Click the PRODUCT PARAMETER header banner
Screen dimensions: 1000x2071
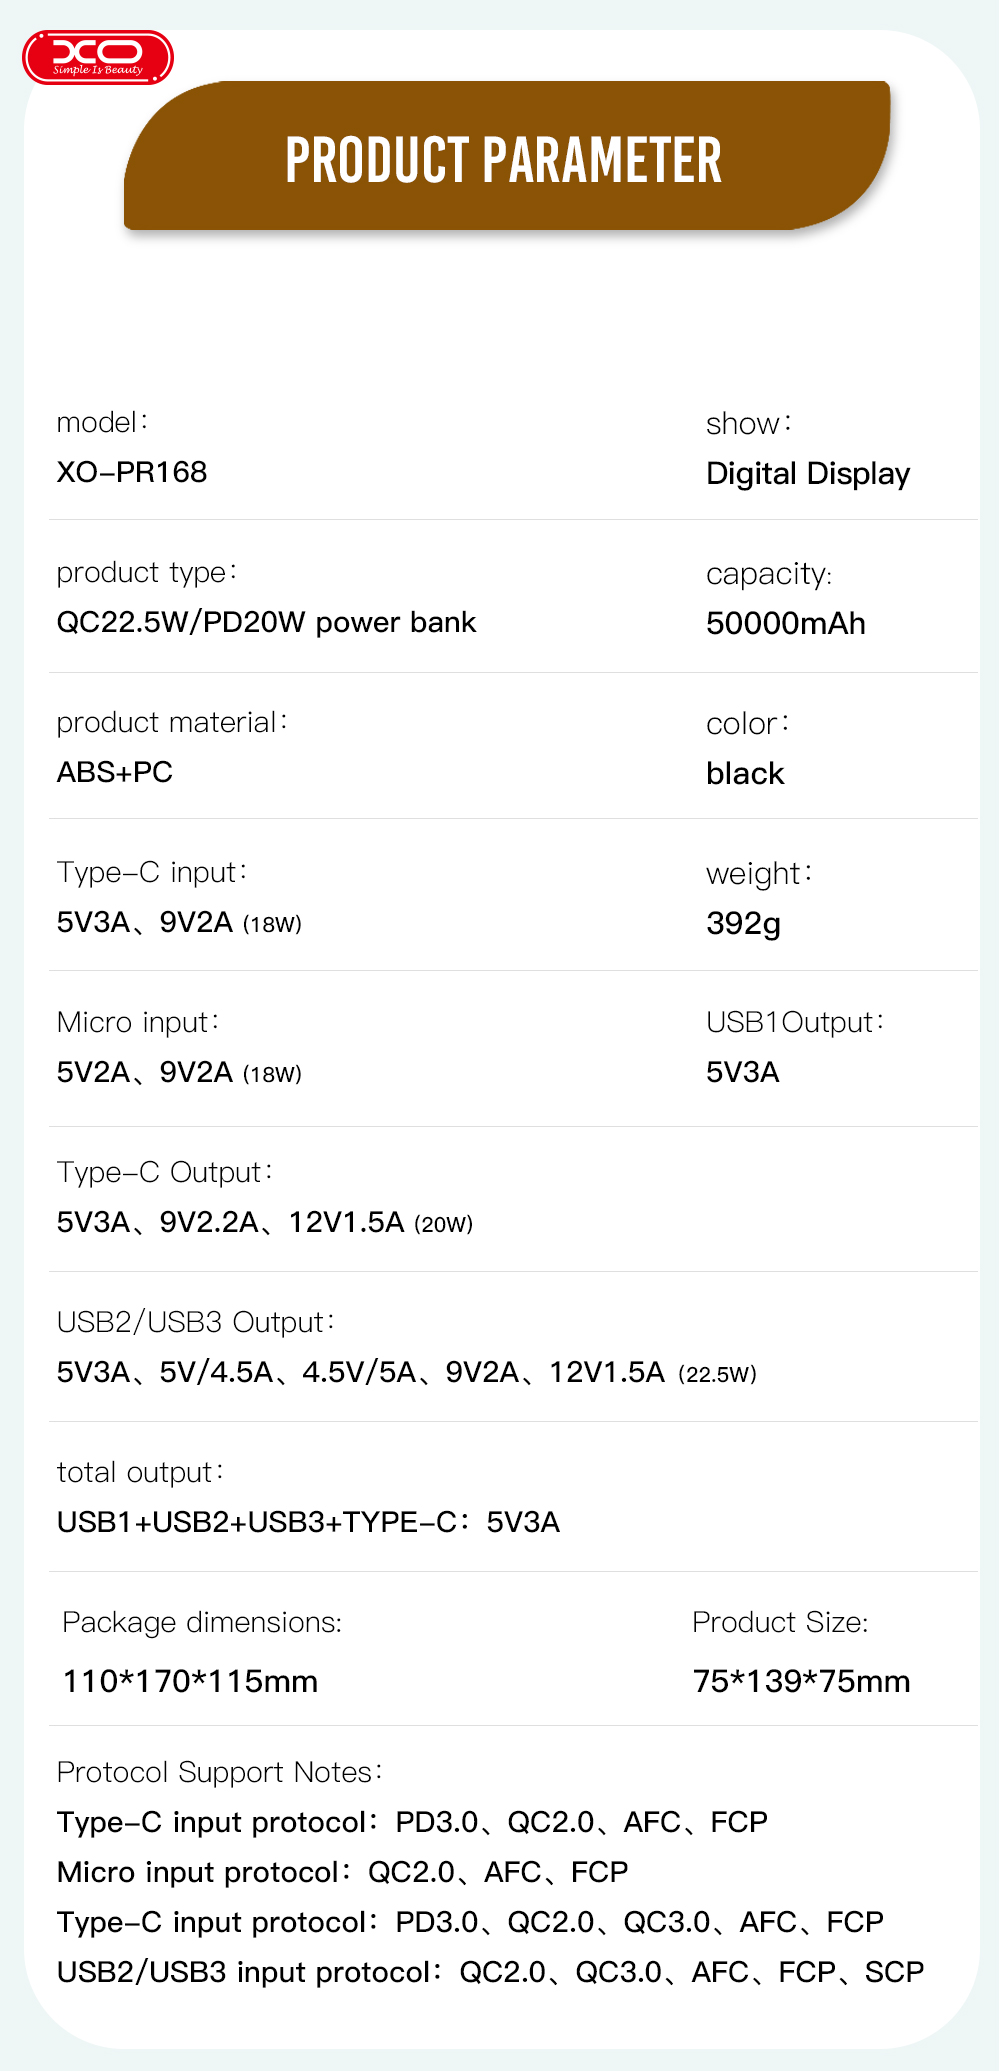[504, 160]
